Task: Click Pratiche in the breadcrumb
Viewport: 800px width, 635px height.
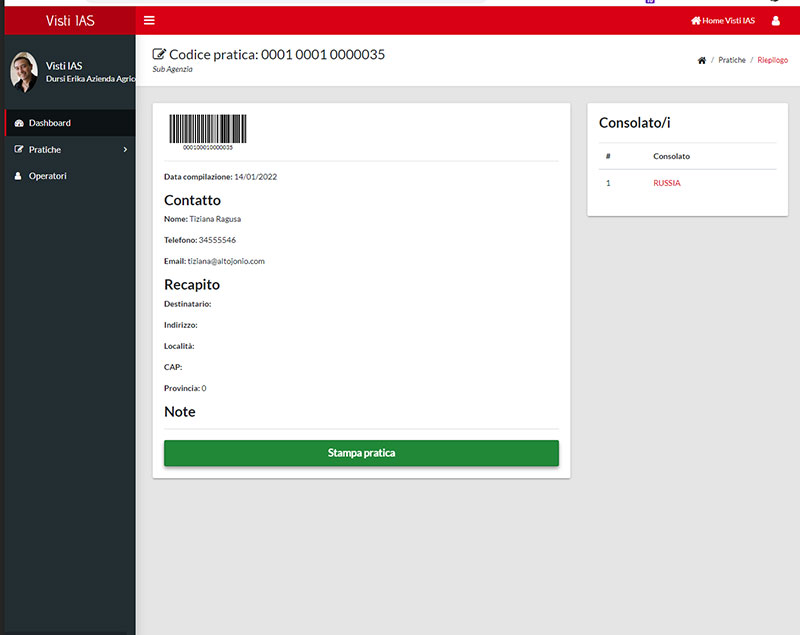Action: 732,60
